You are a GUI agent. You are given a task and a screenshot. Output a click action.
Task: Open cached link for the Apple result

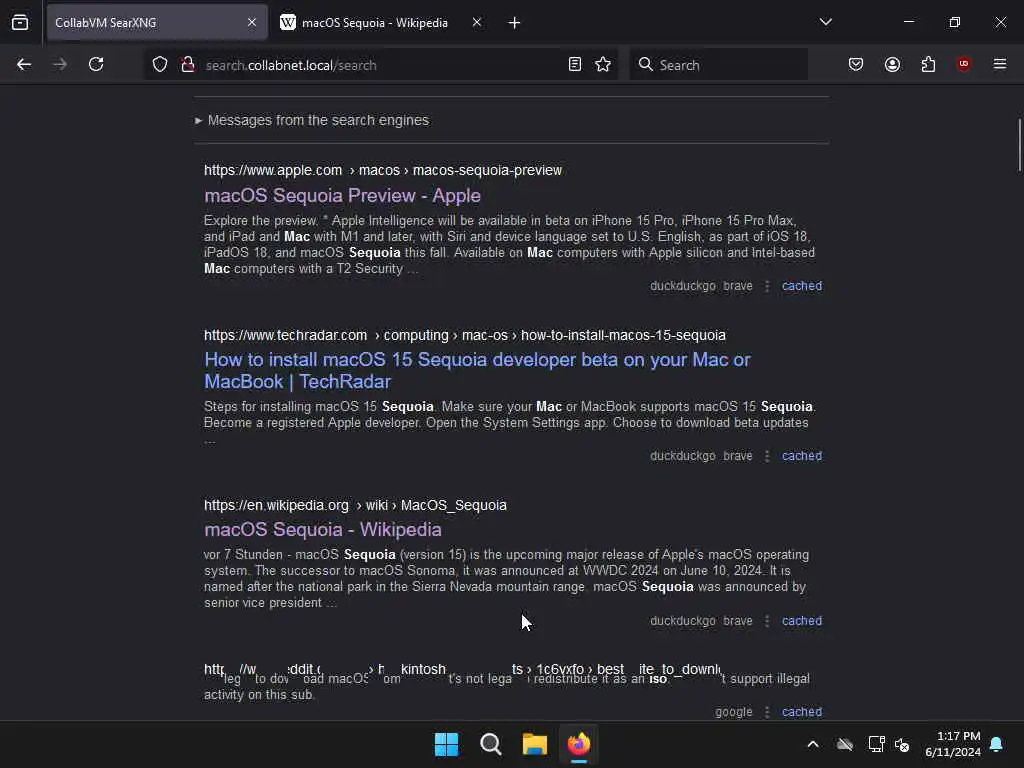pos(802,286)
